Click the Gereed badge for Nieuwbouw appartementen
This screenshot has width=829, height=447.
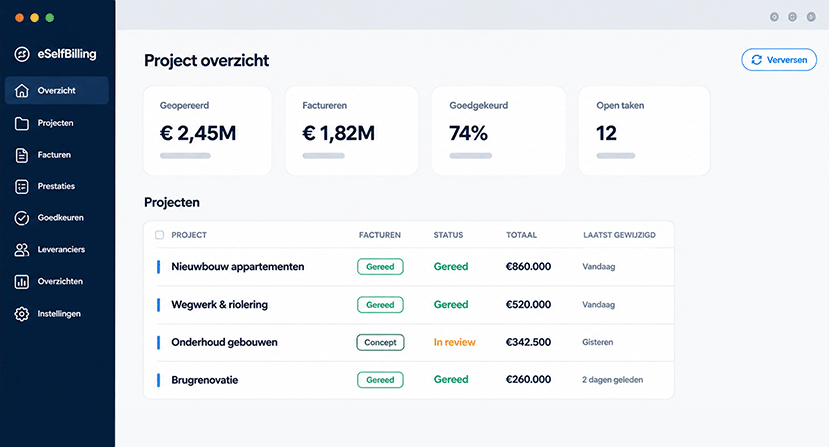[x=380, y=267]
